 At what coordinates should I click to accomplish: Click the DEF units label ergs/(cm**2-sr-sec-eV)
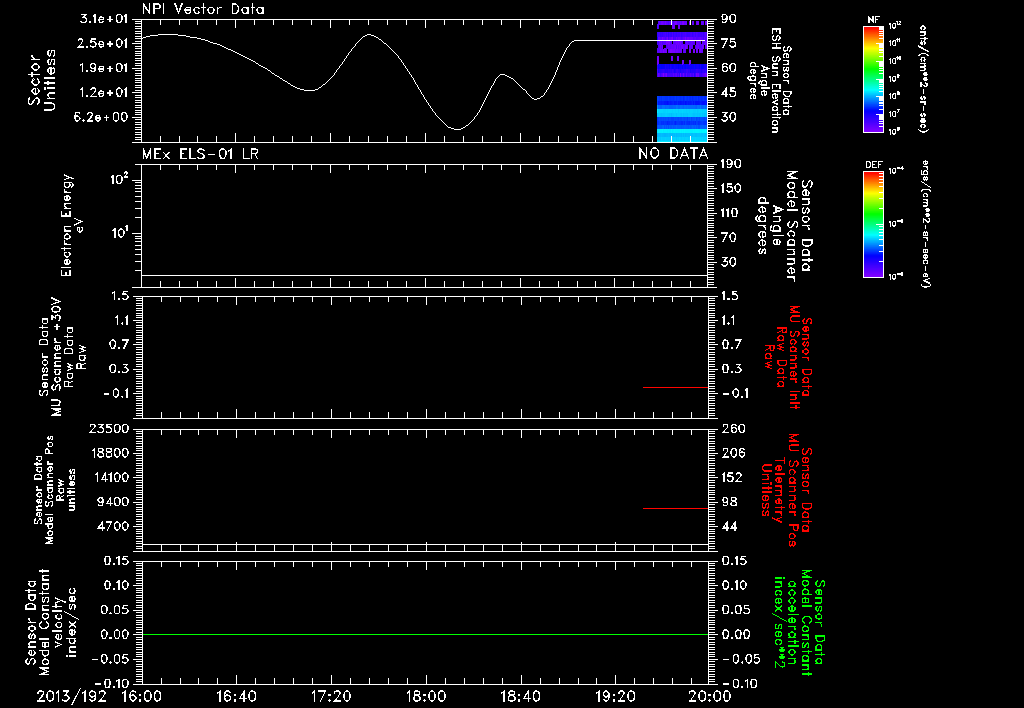(x=923, y=223)
